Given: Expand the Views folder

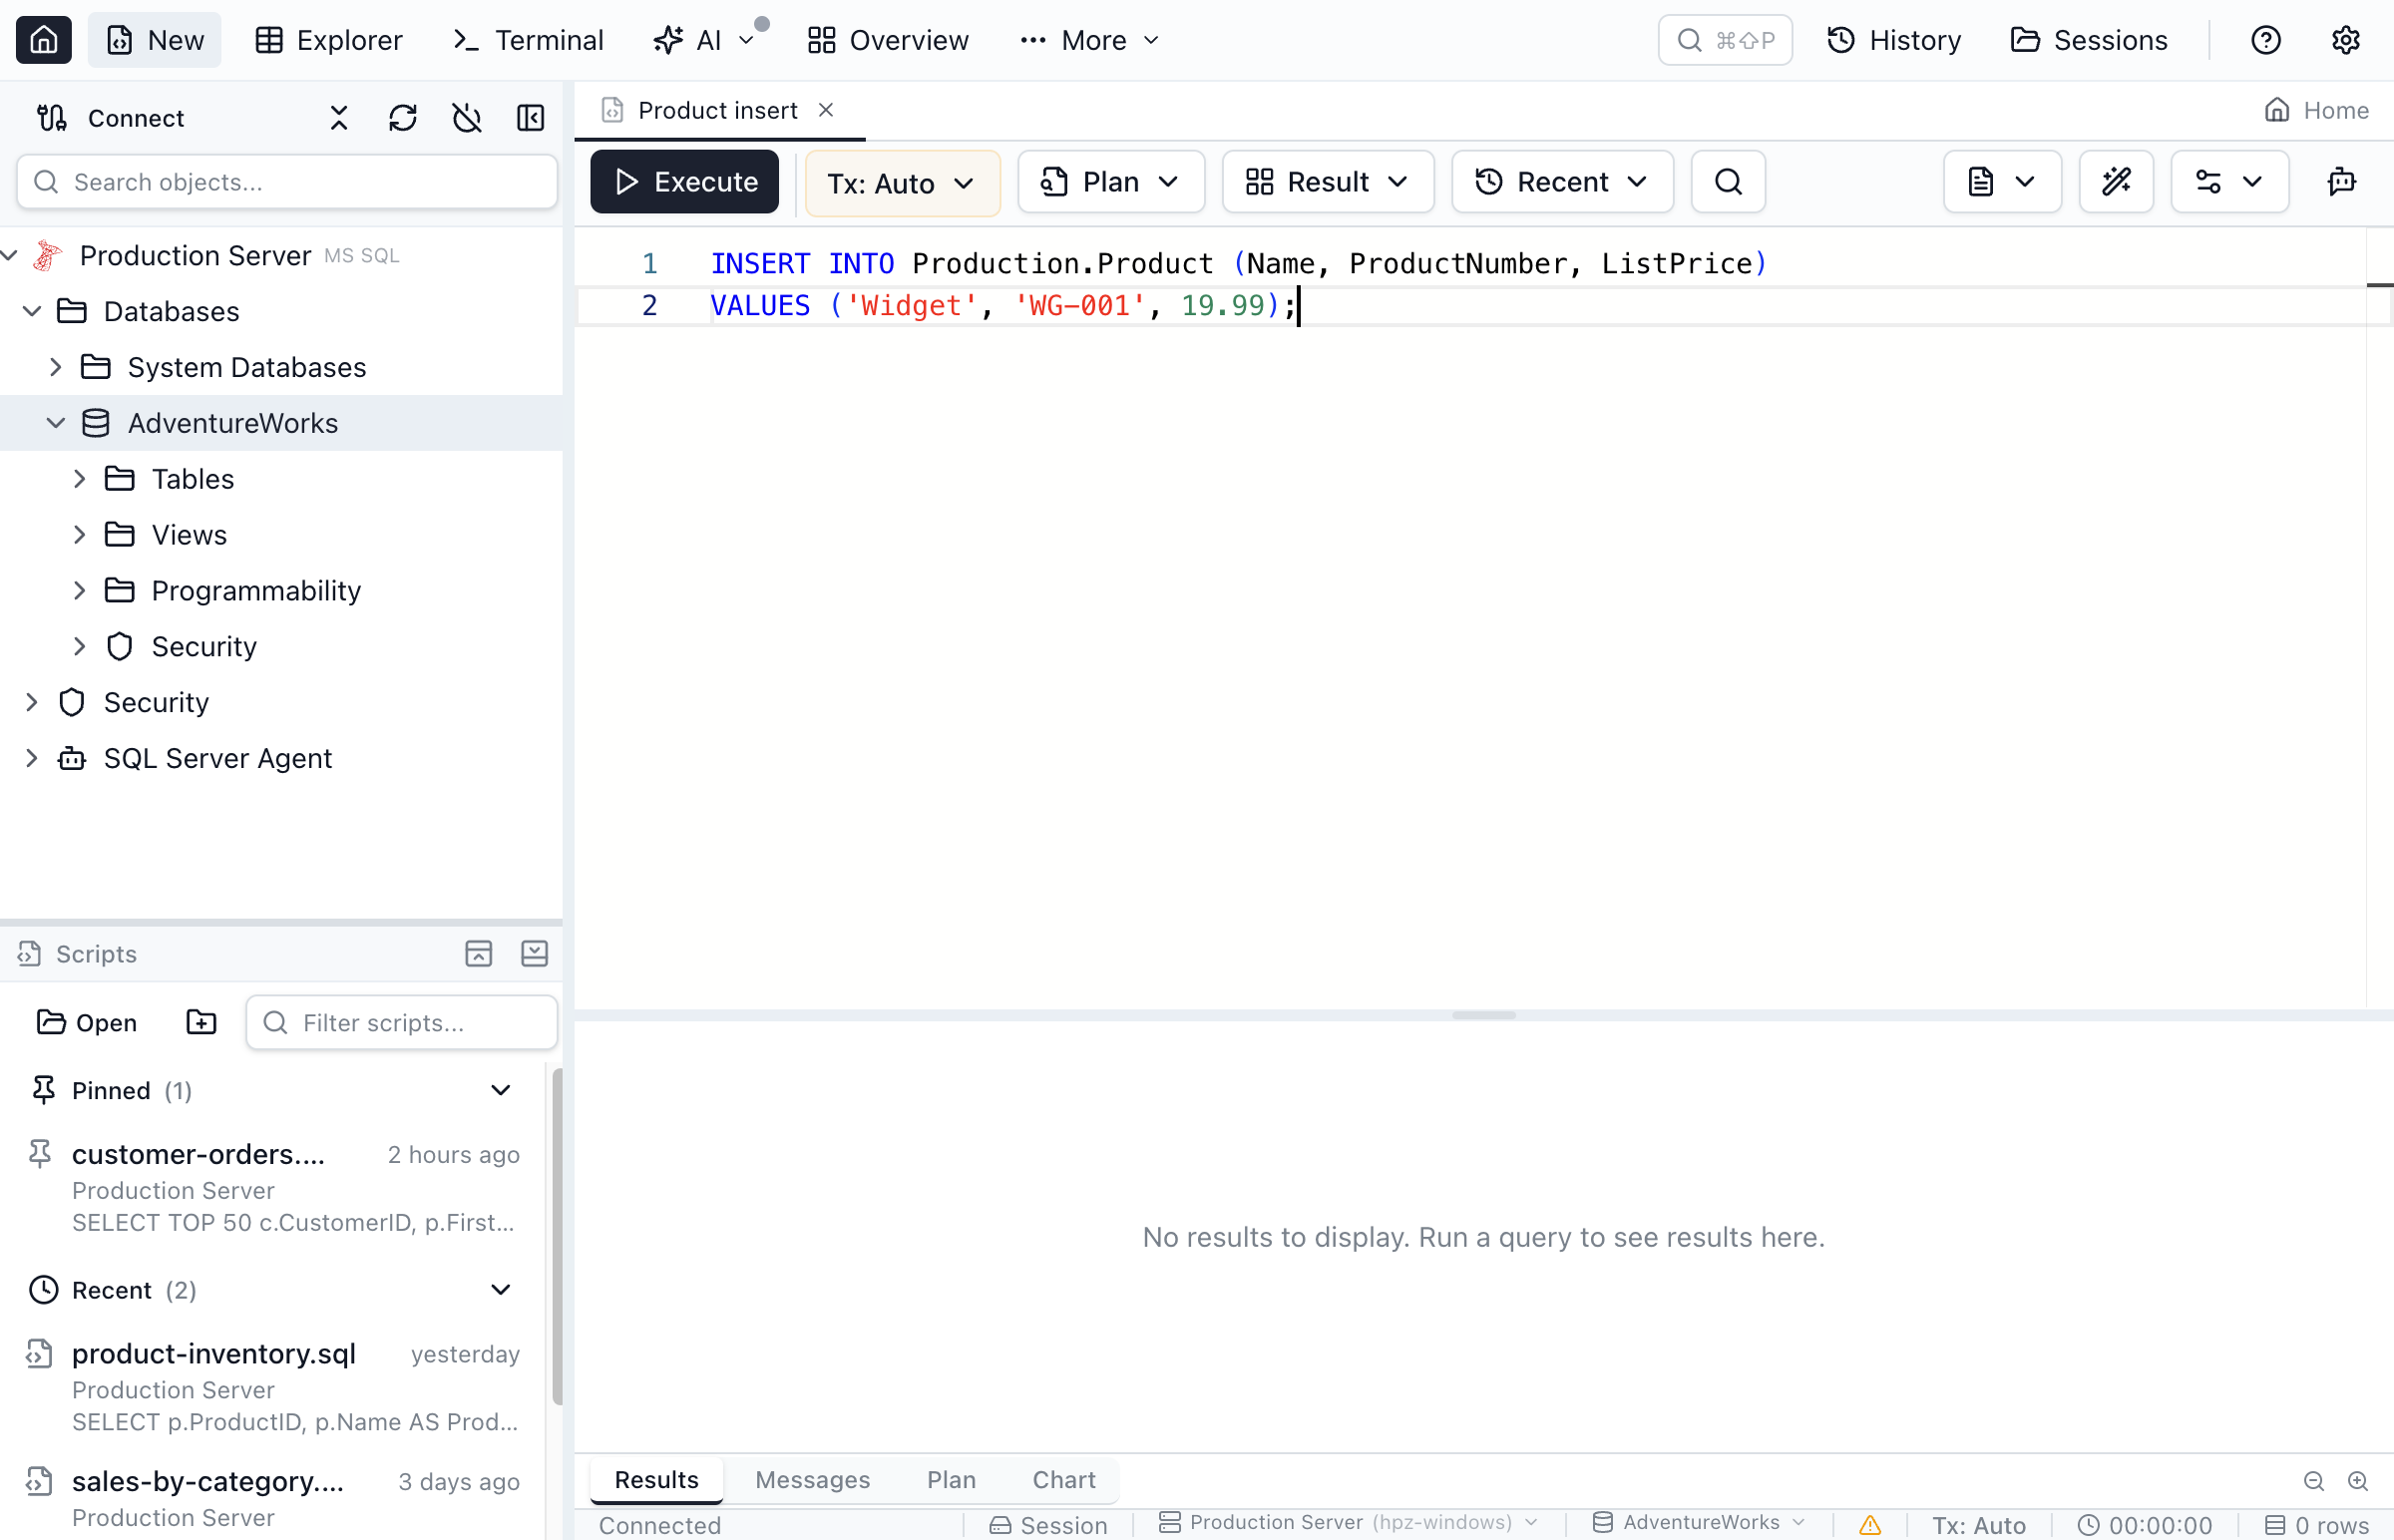Looking at the screenshot, I should point(80,536).
